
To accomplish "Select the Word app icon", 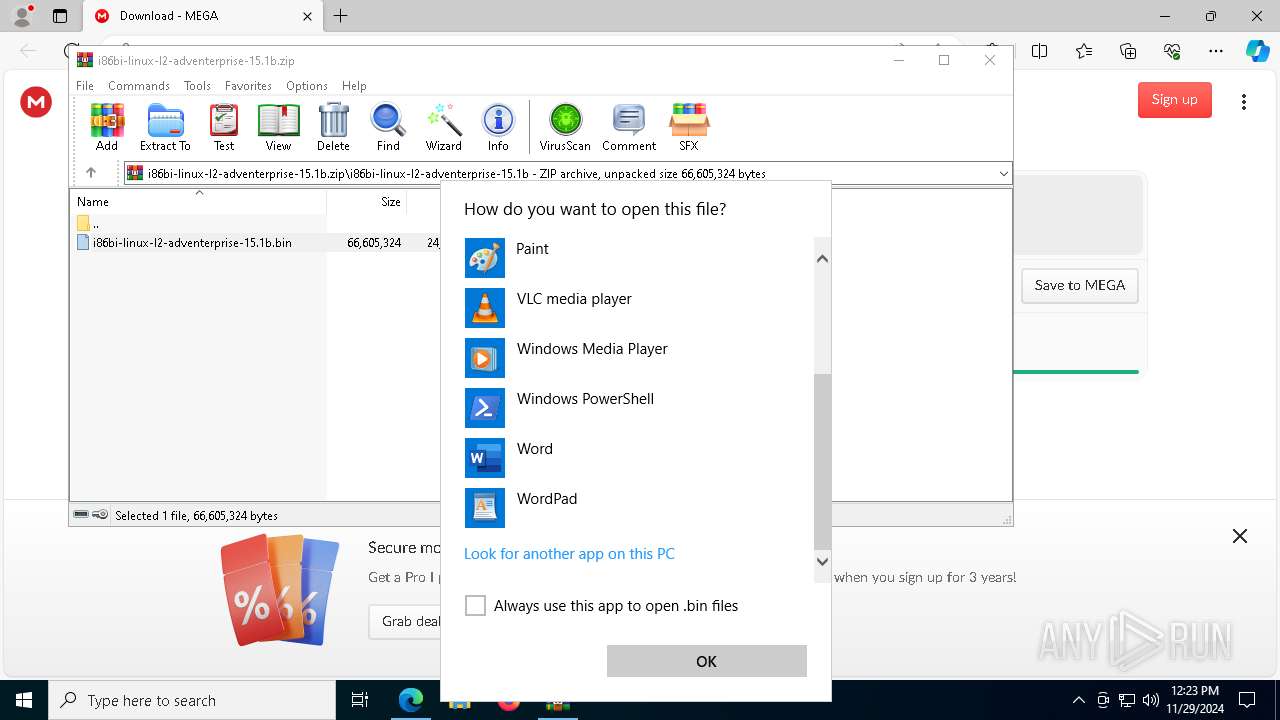I will [485, 458].
